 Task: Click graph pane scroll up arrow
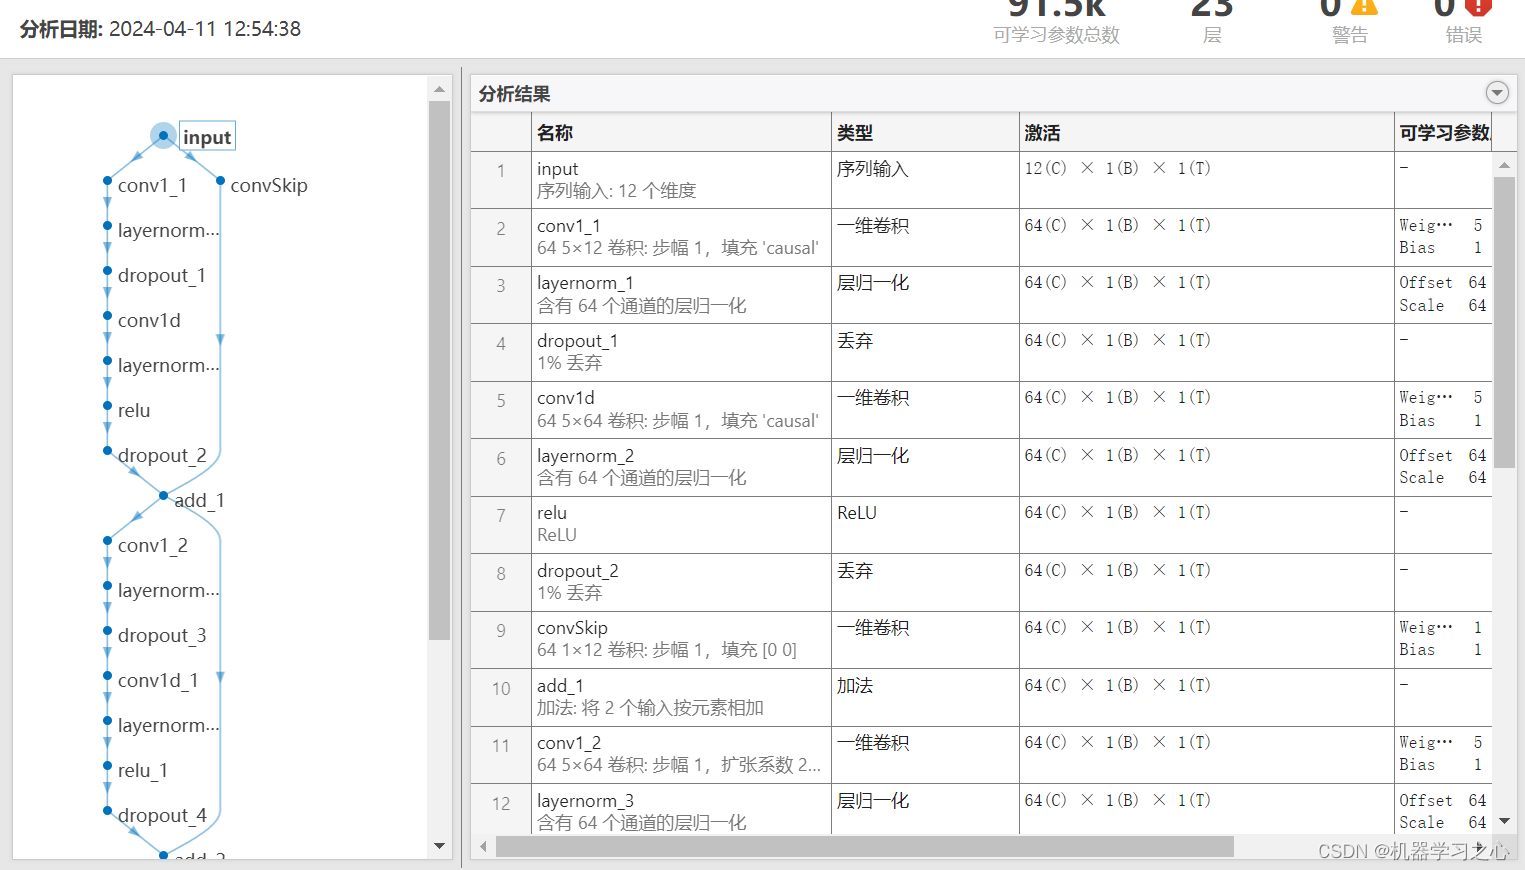(x=439, y=89)
